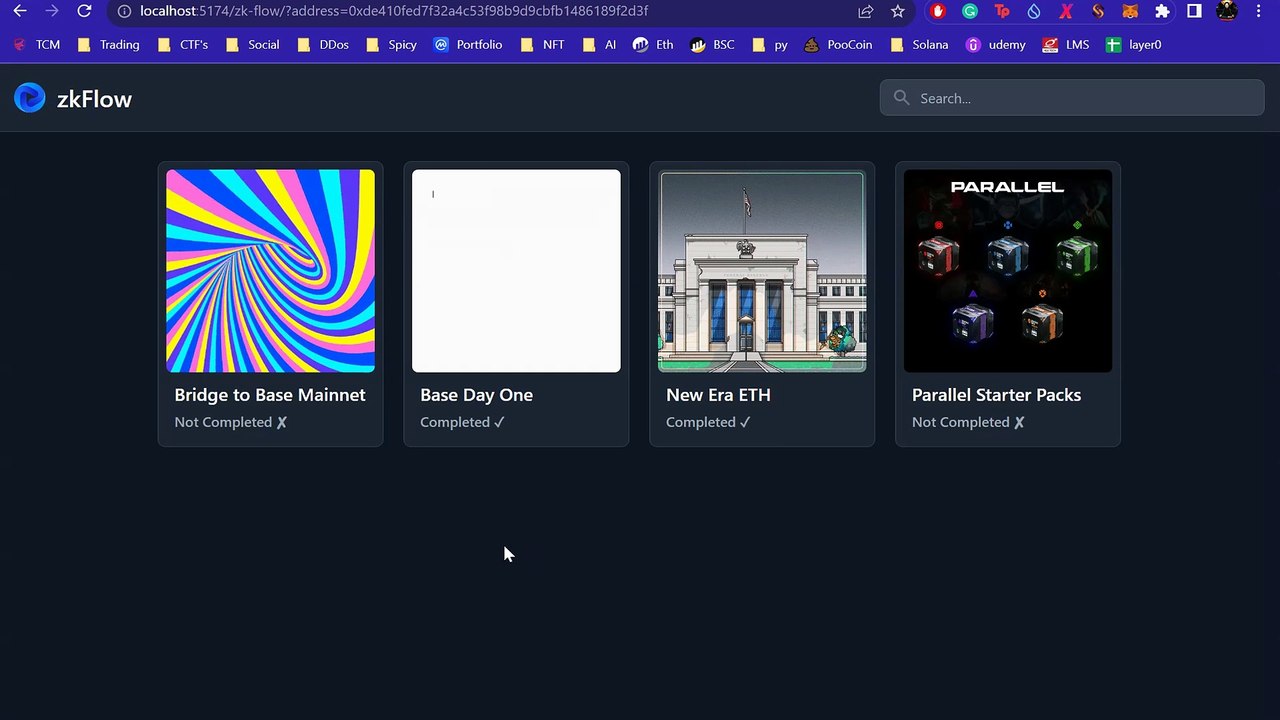Open the orange S wallet extension
The image size is (1280, 720).
pyautogui.click(x=1098, y=11)
